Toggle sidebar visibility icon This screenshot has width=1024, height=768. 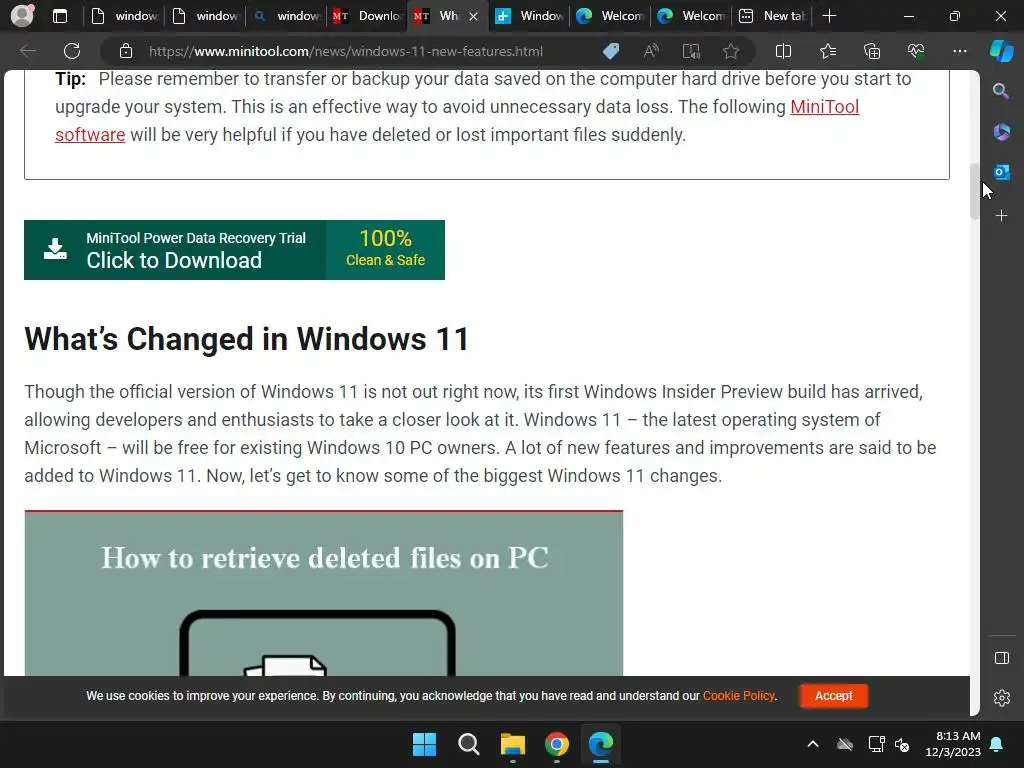pyautogui.click(x=1001, y=658)
